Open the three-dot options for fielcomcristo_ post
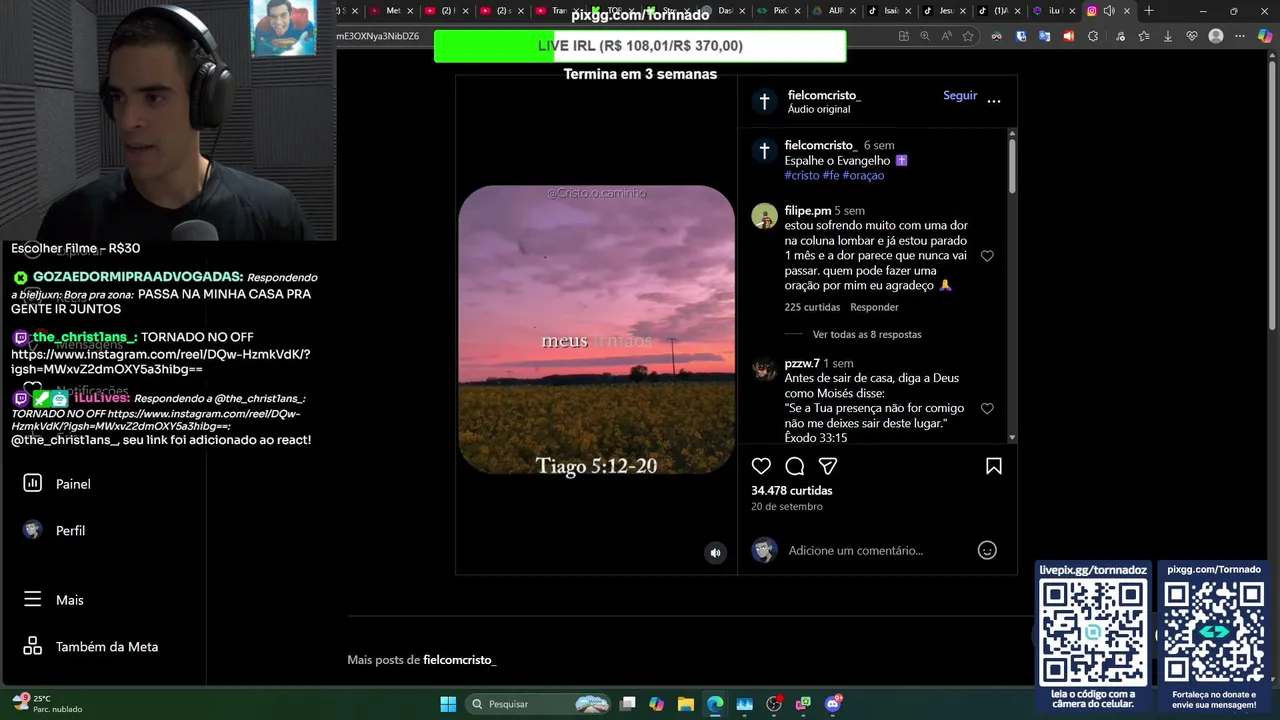 pos(994,100)
